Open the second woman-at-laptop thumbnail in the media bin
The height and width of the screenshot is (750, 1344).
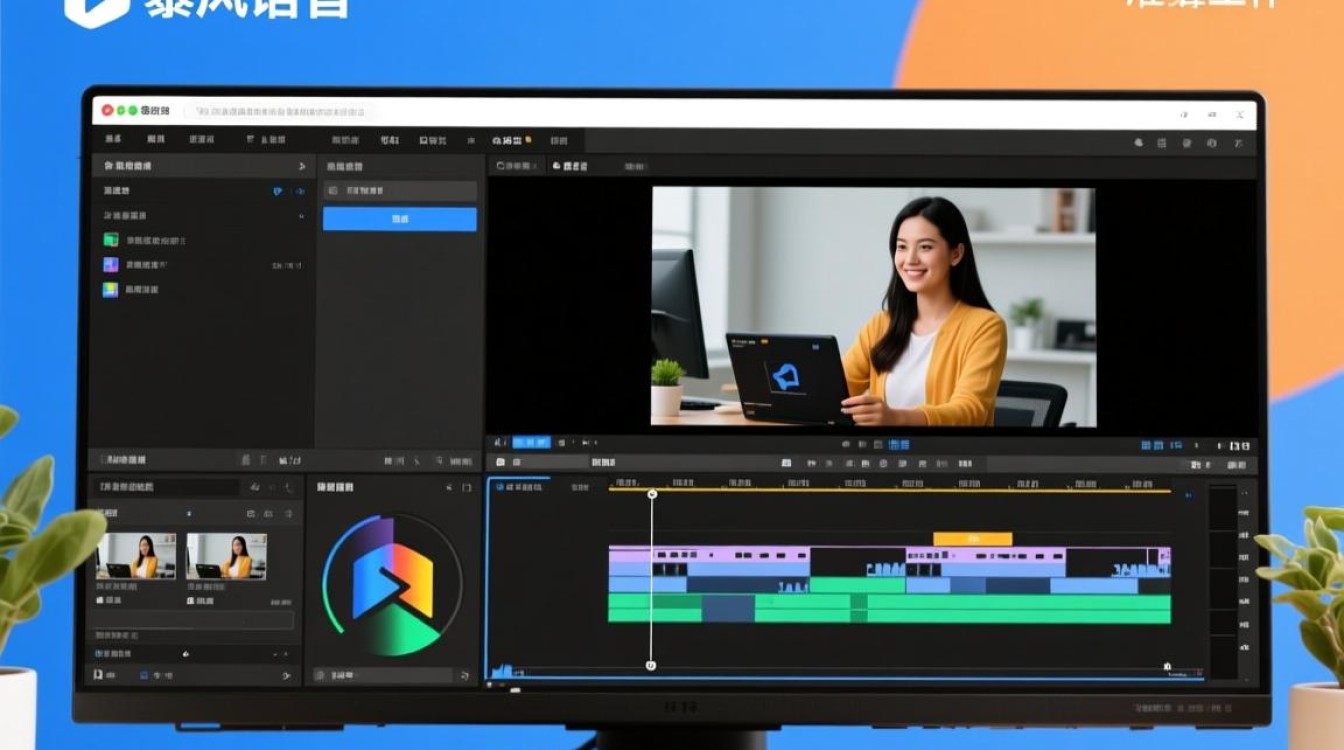click(x=227, y=555)
